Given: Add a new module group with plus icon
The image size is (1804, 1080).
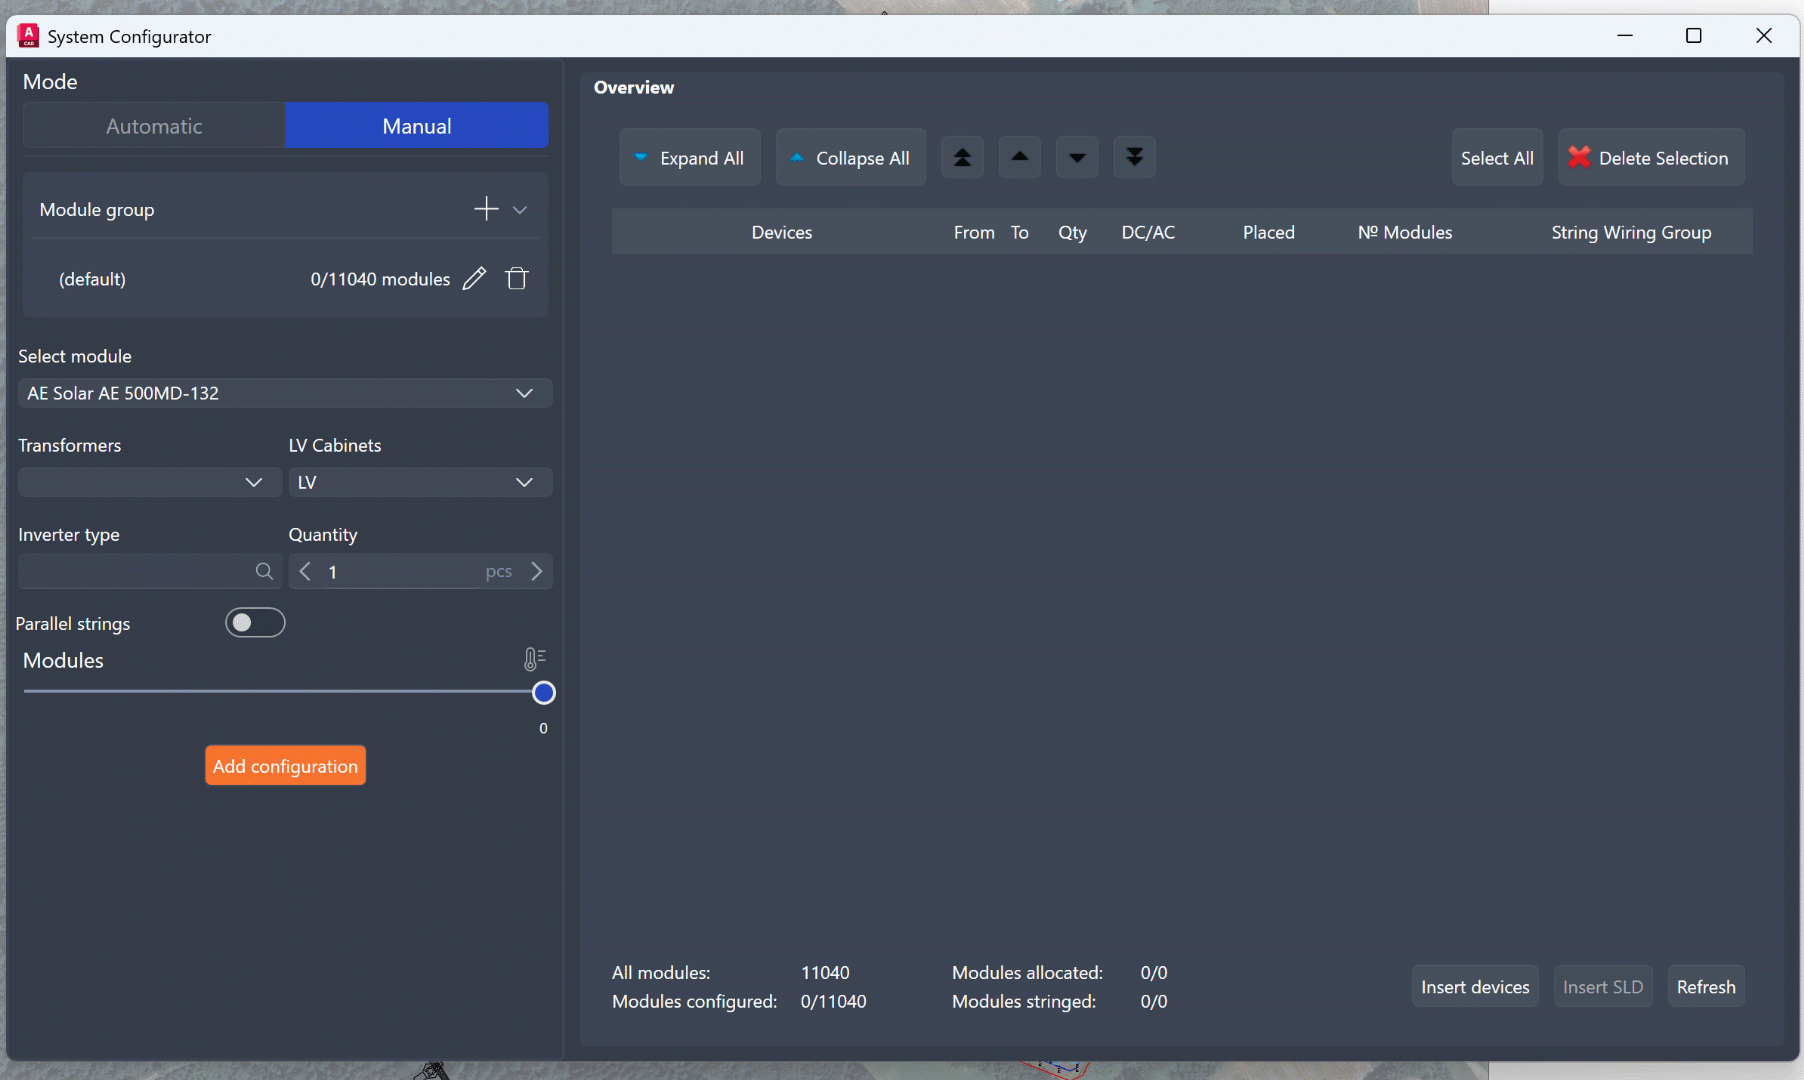Looking at the screenshot, I should click(x=486, y=209).
